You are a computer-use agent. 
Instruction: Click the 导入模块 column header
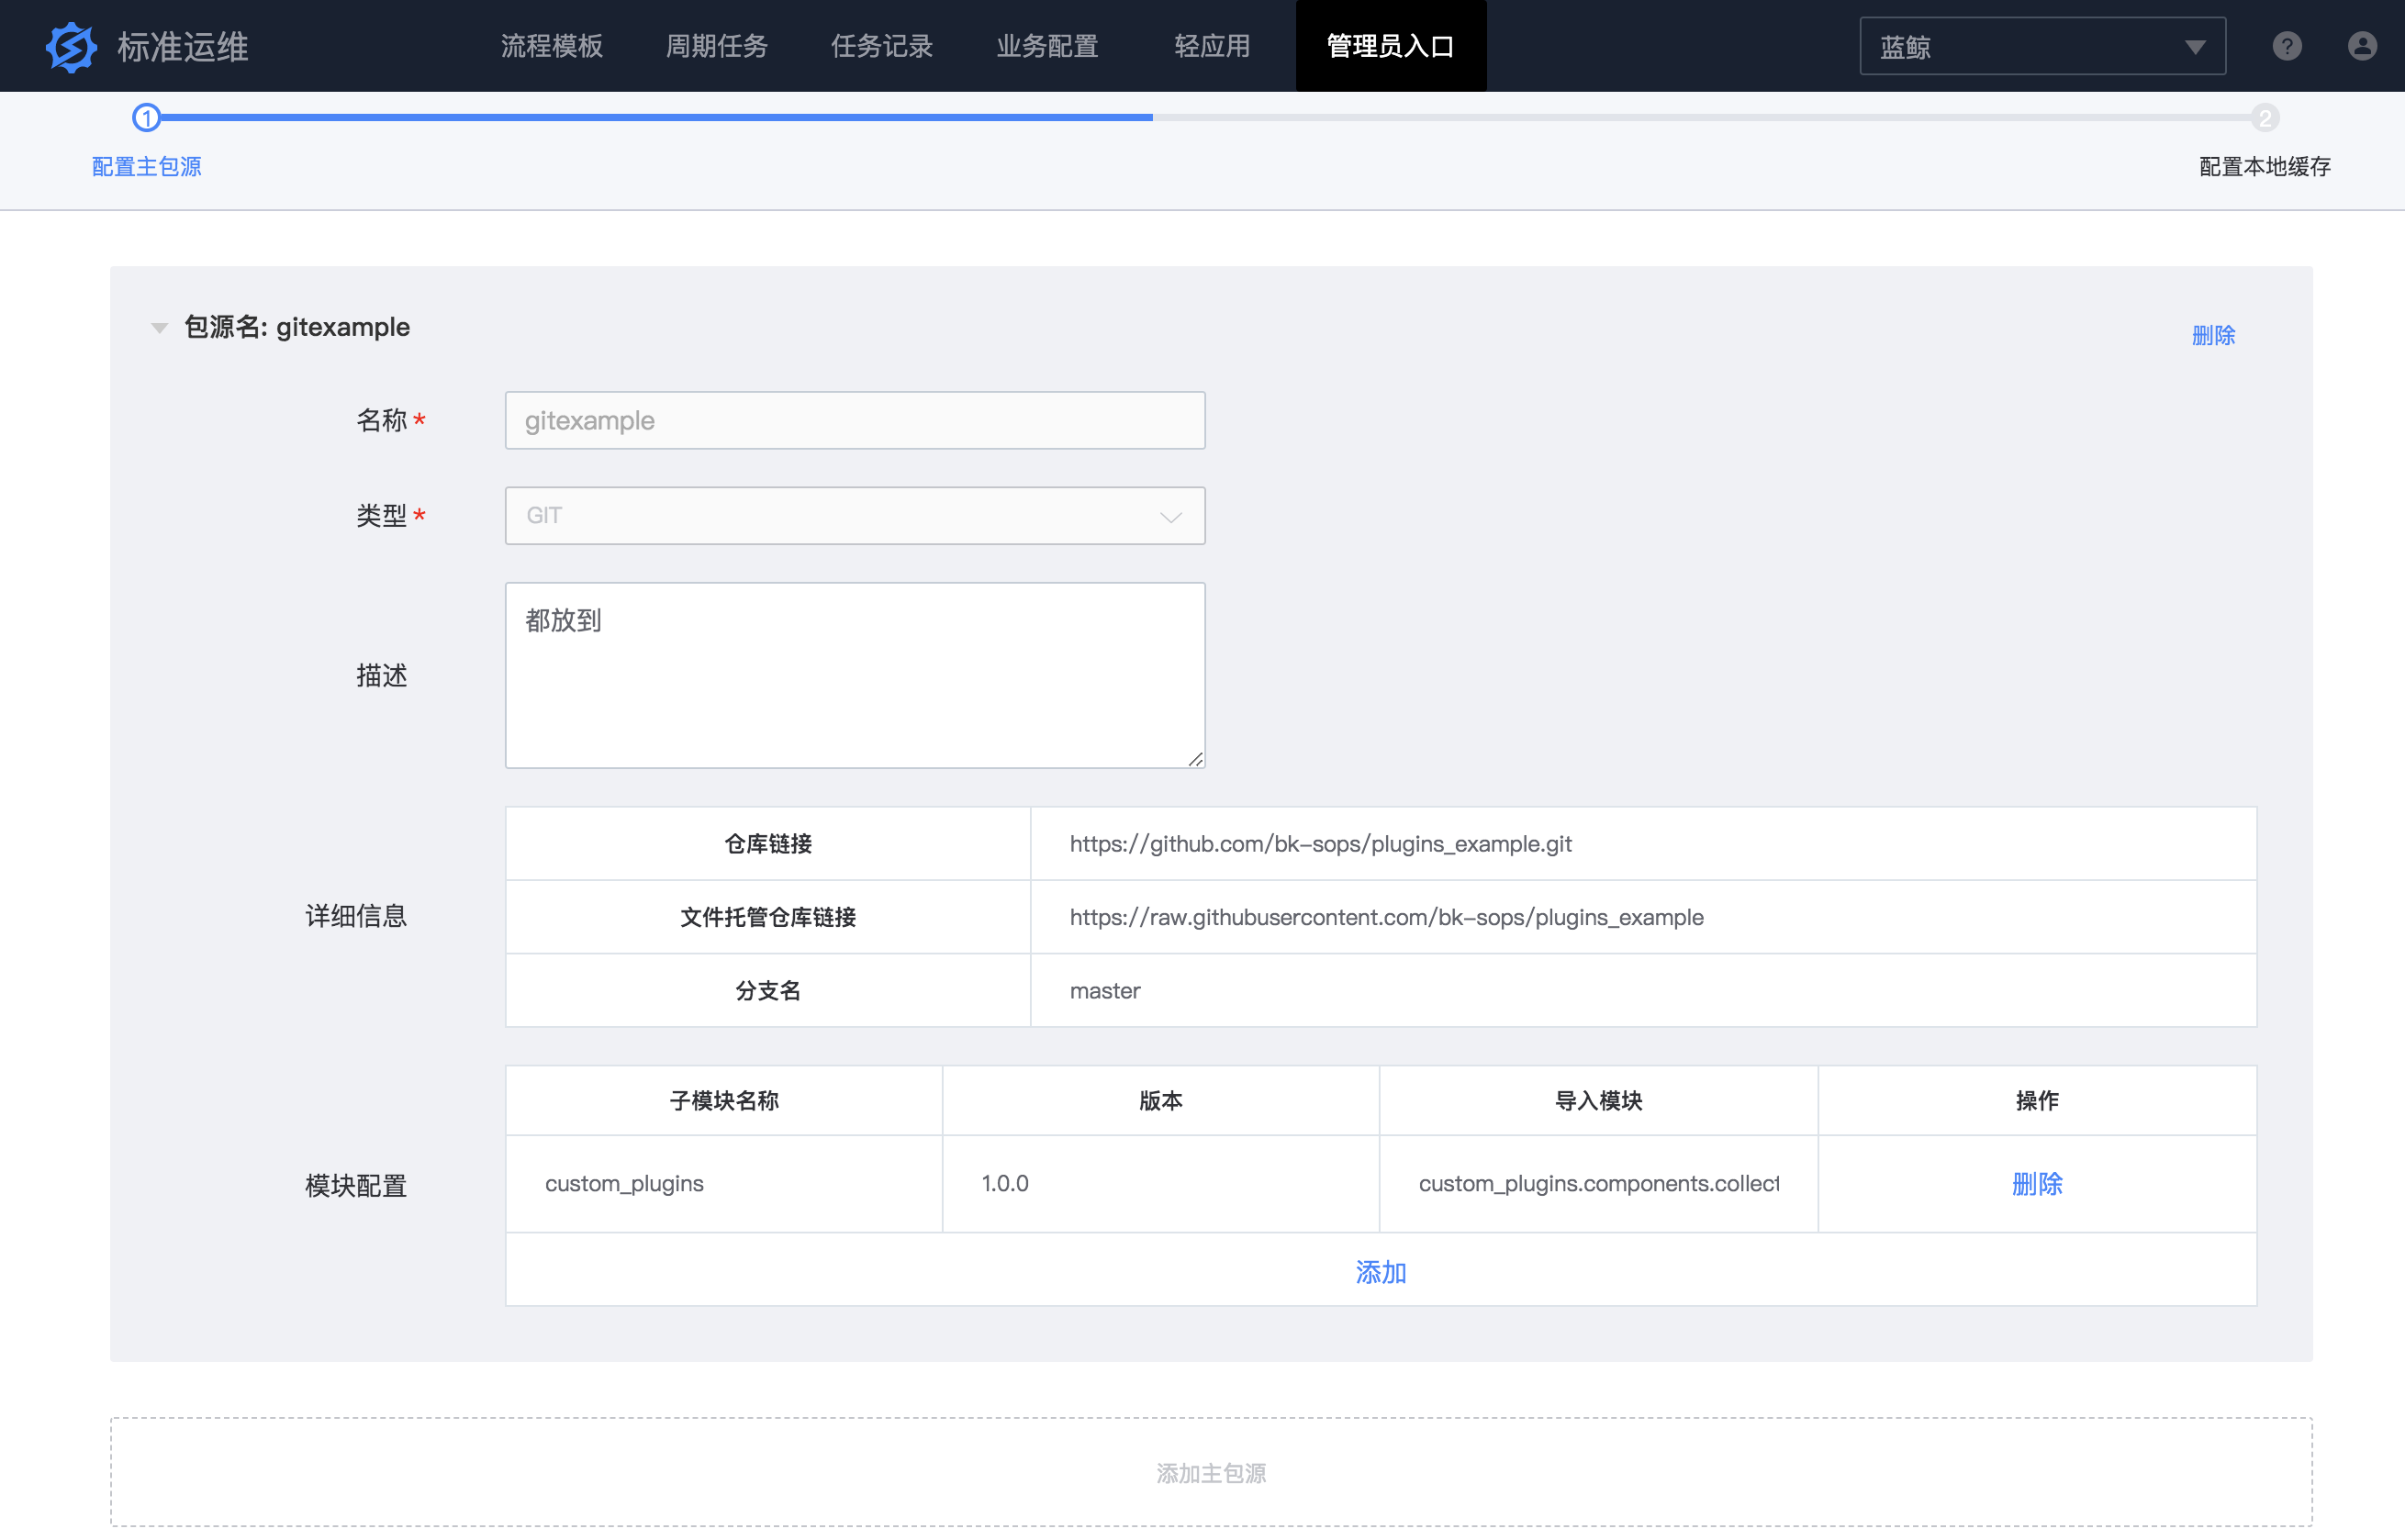(1599, 1101)
